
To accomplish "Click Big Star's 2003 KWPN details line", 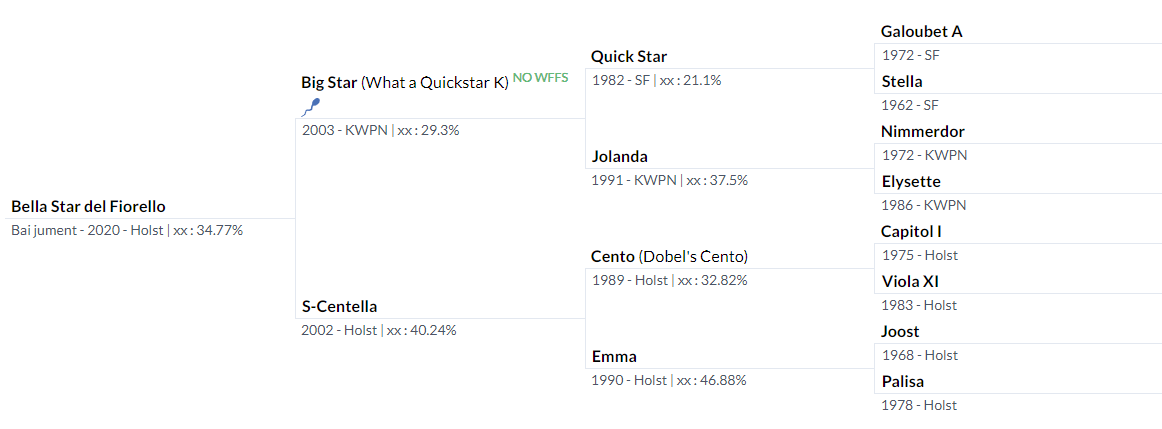I will click(380, 130).
